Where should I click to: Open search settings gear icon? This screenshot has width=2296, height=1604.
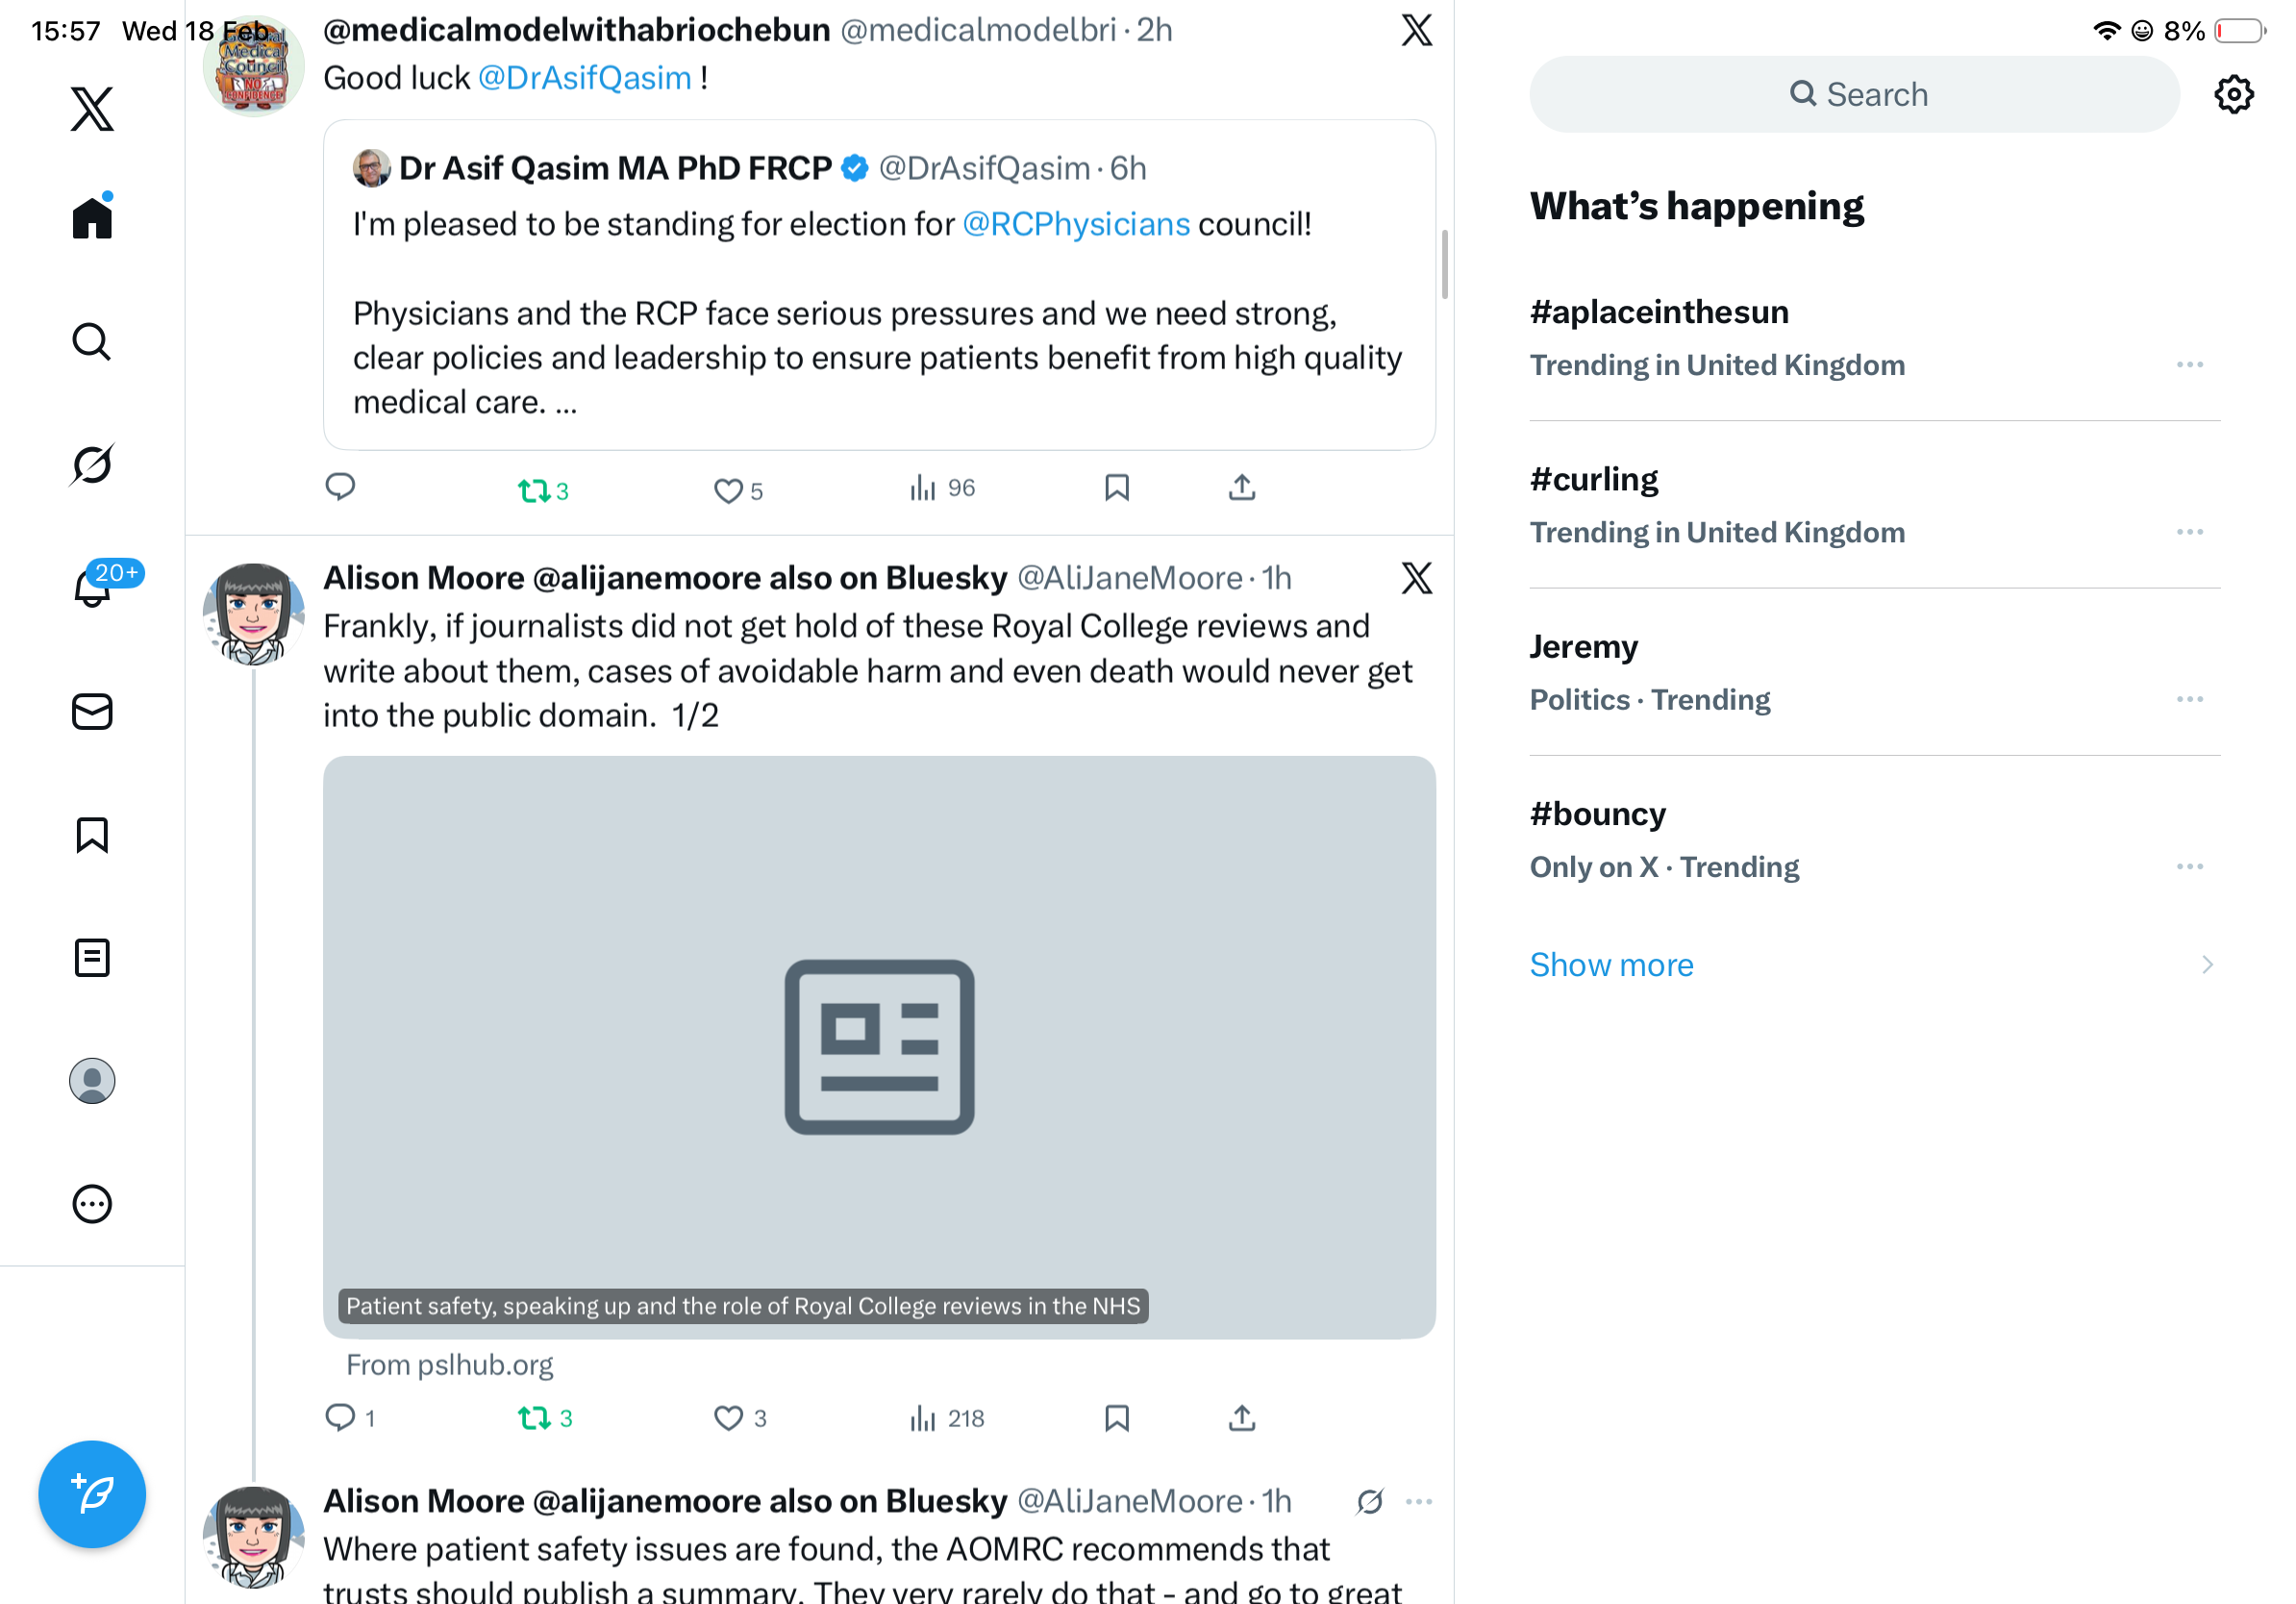(x=2233, y=95)
